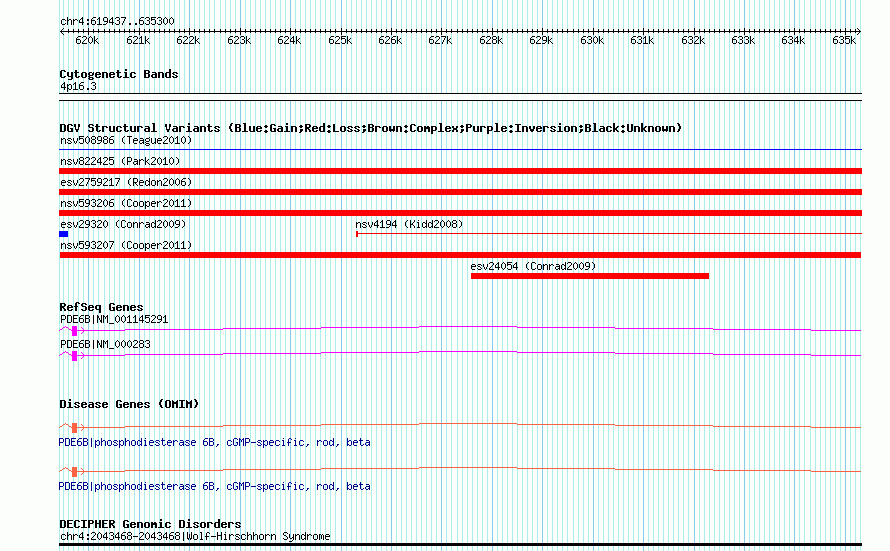Select the nsv593207 (Cooper2011) label

click(126, 245)
